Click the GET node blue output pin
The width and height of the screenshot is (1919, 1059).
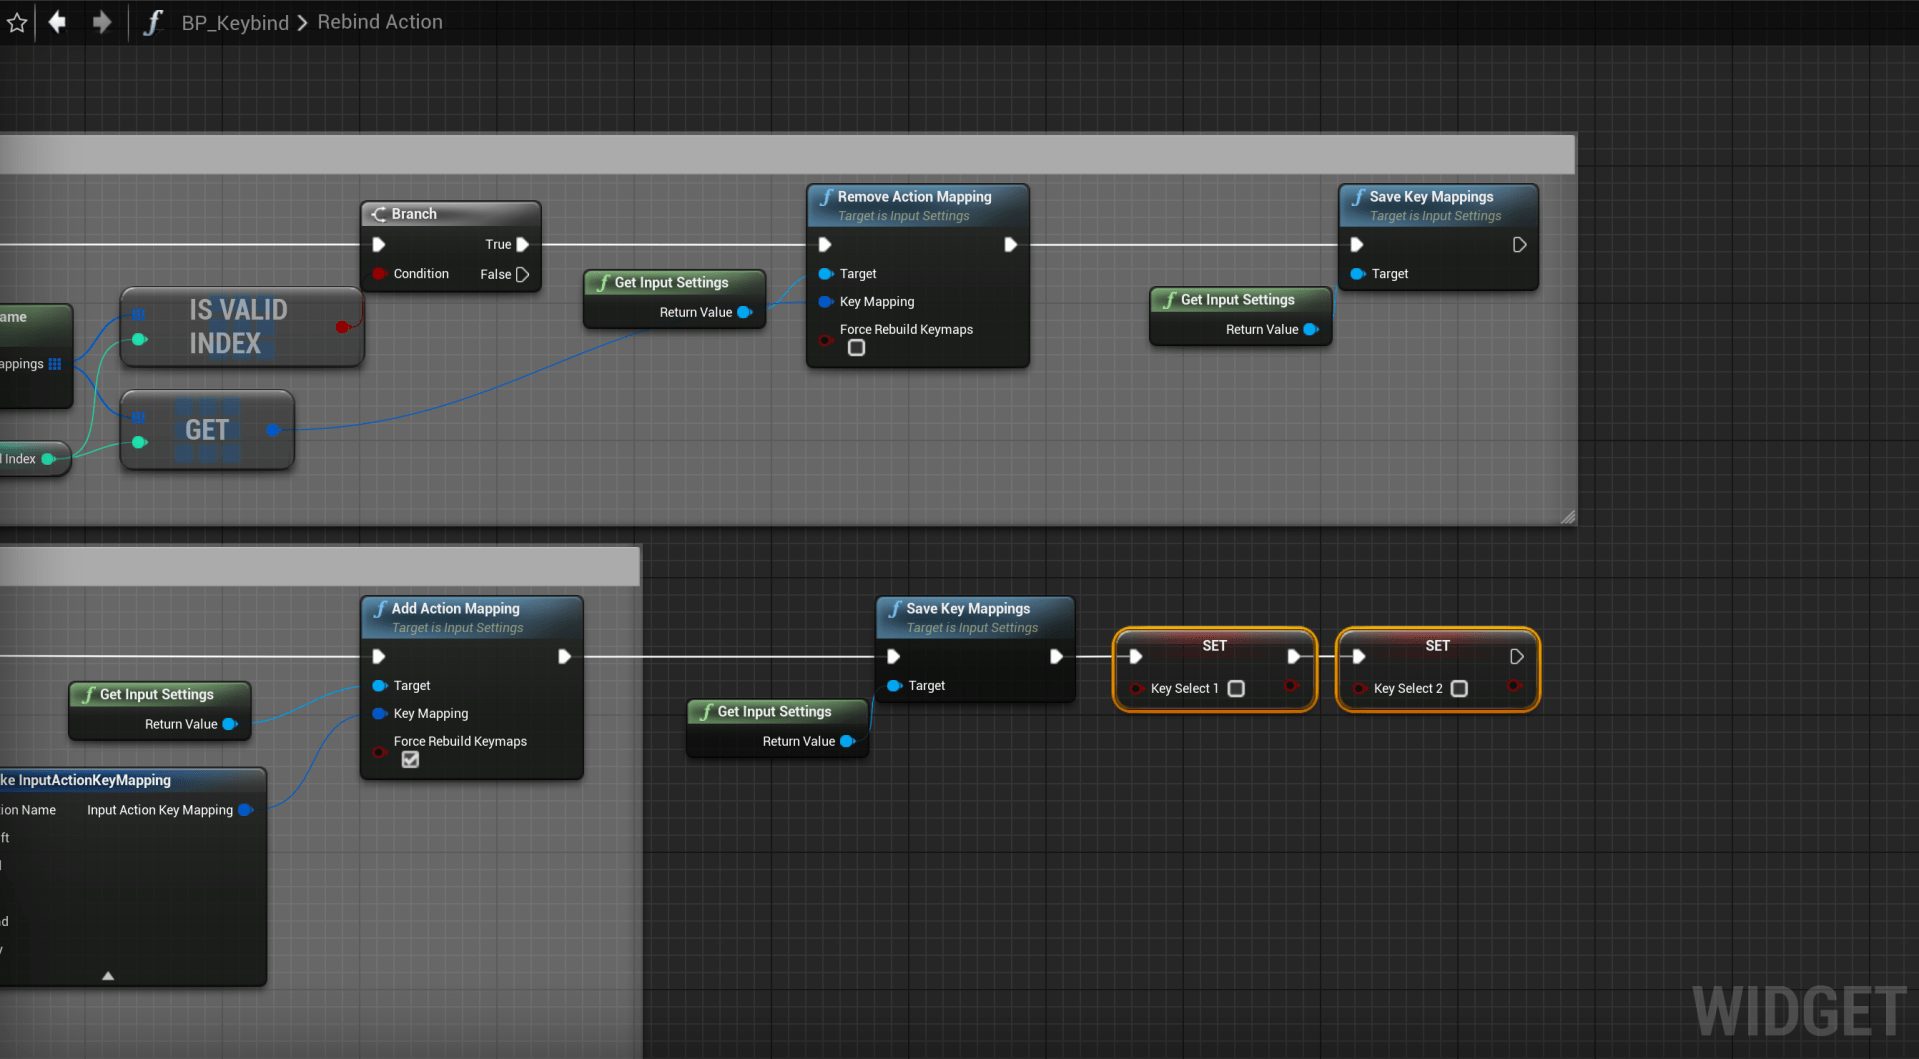pos(273,430)
